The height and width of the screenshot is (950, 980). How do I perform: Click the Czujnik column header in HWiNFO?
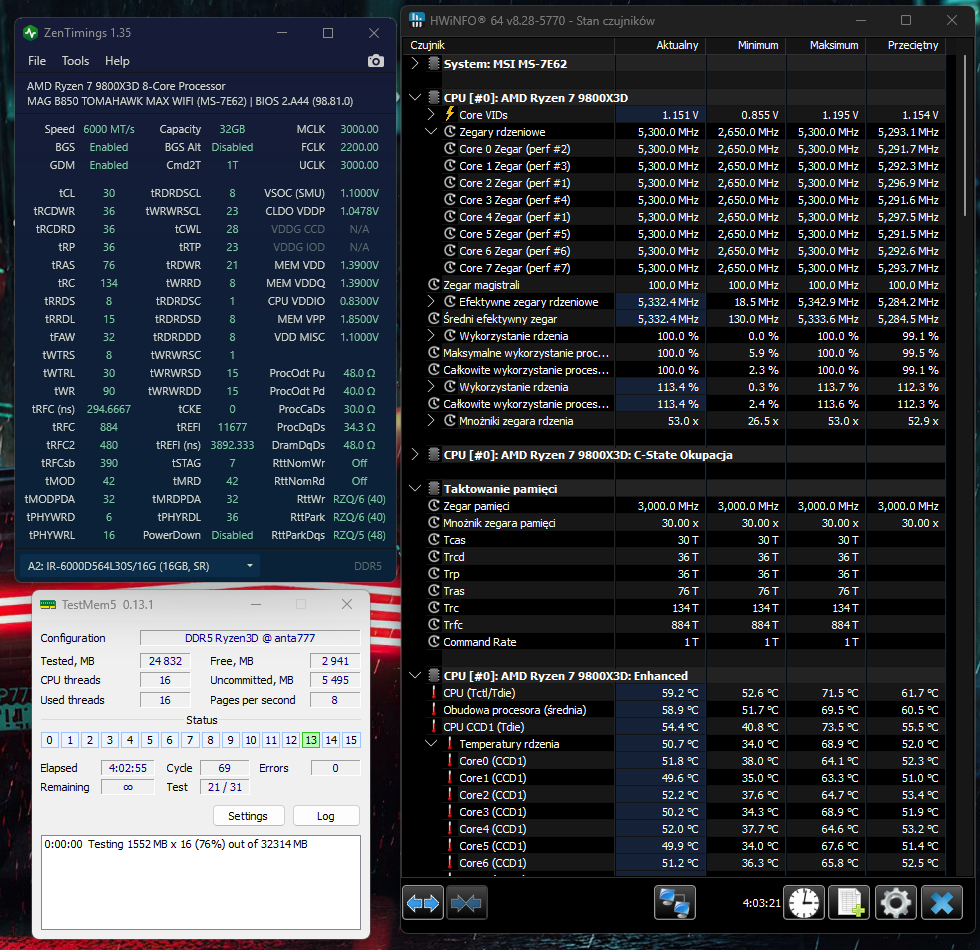click(x=509, y=45)
